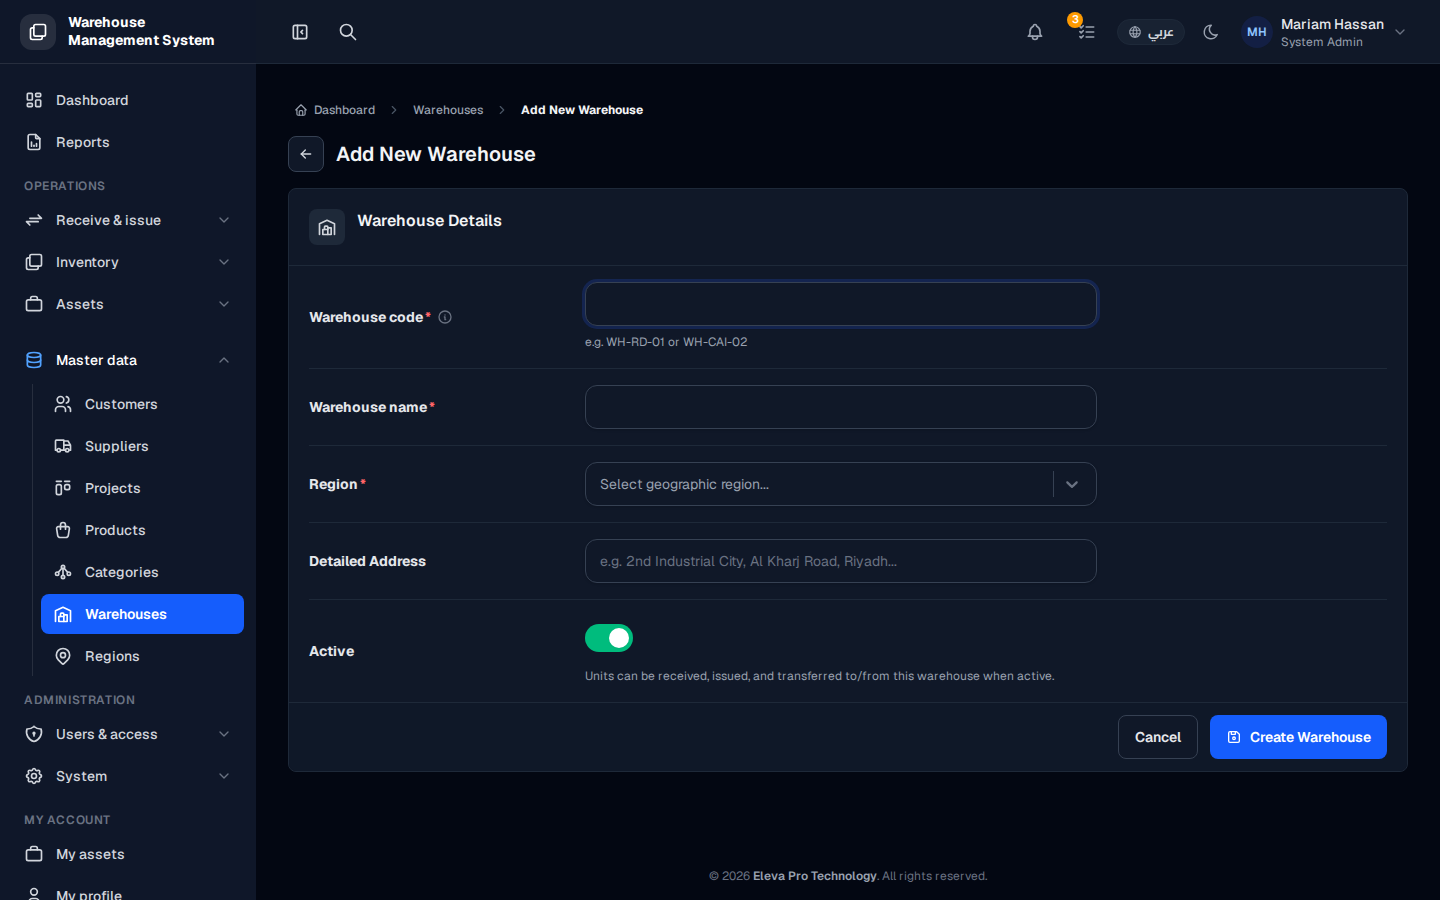Image resolution: width=1440 pixels, height=900 pixels.
Task: Collapse the Master data section
Action: point(128,360)
